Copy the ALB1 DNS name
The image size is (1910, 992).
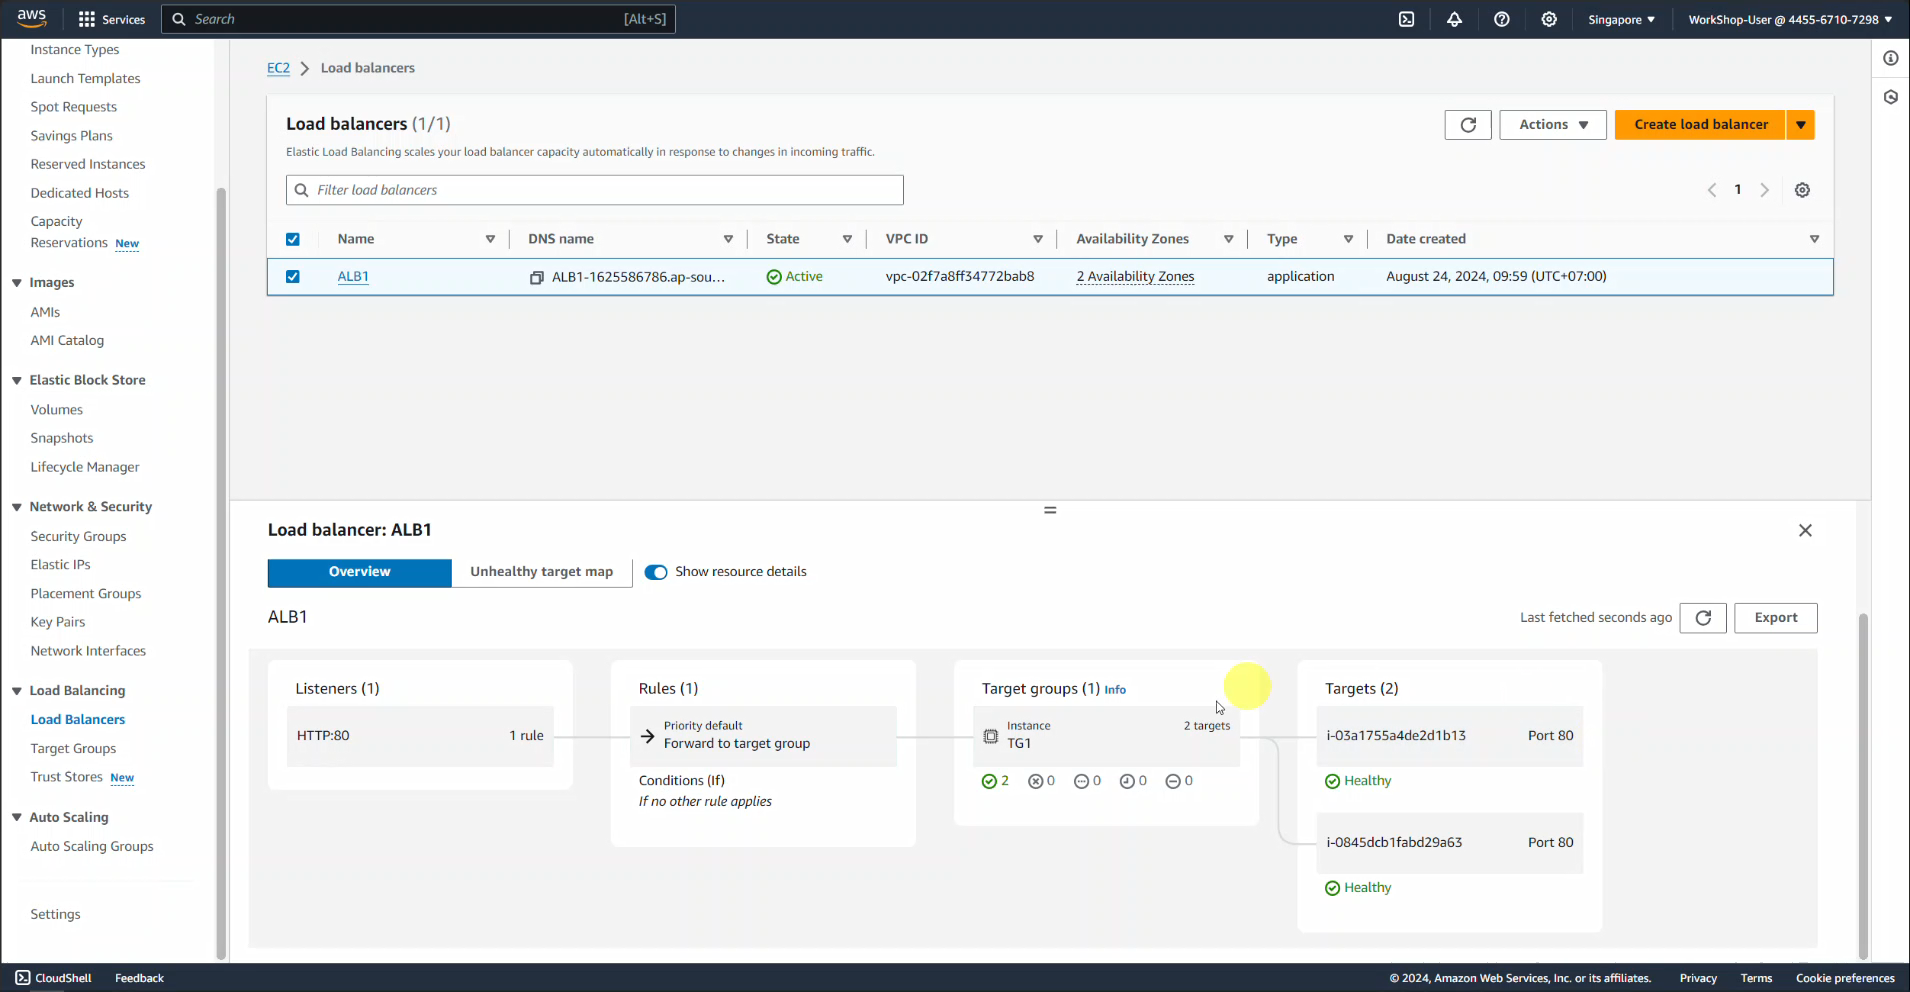coord(537,277)
